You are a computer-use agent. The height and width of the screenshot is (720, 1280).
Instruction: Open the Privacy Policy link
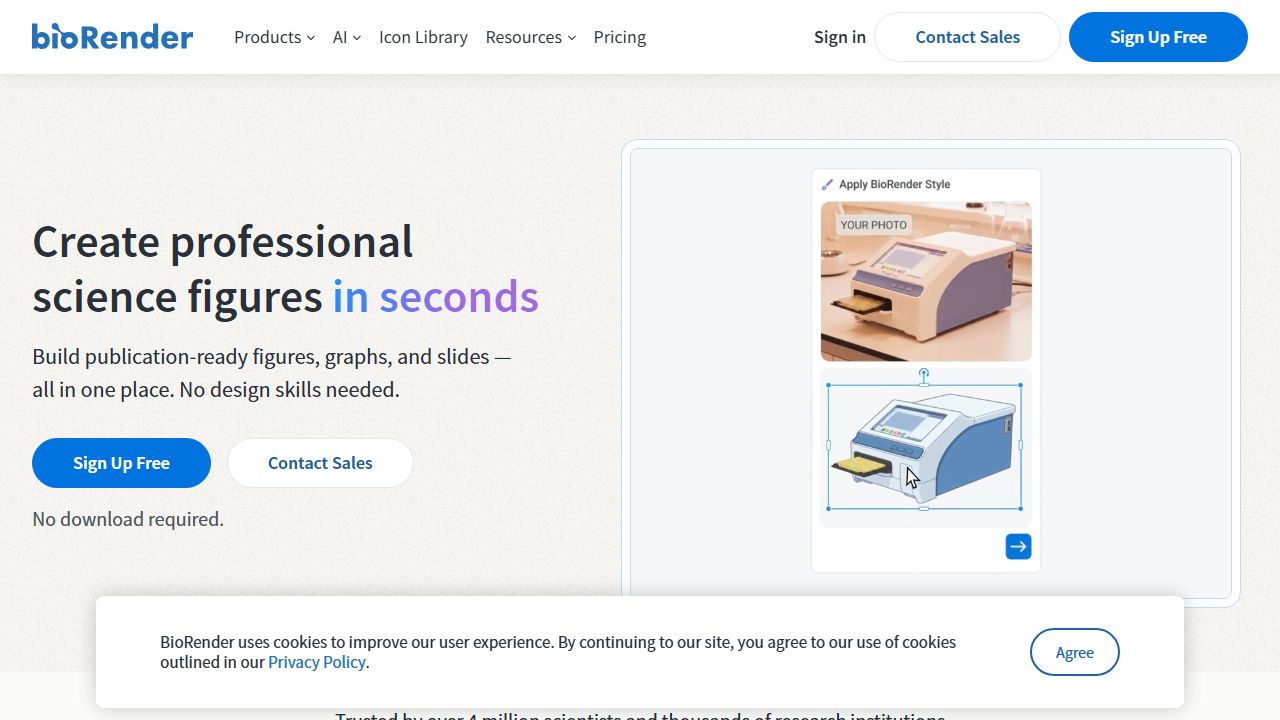click(x=317, y=662)
